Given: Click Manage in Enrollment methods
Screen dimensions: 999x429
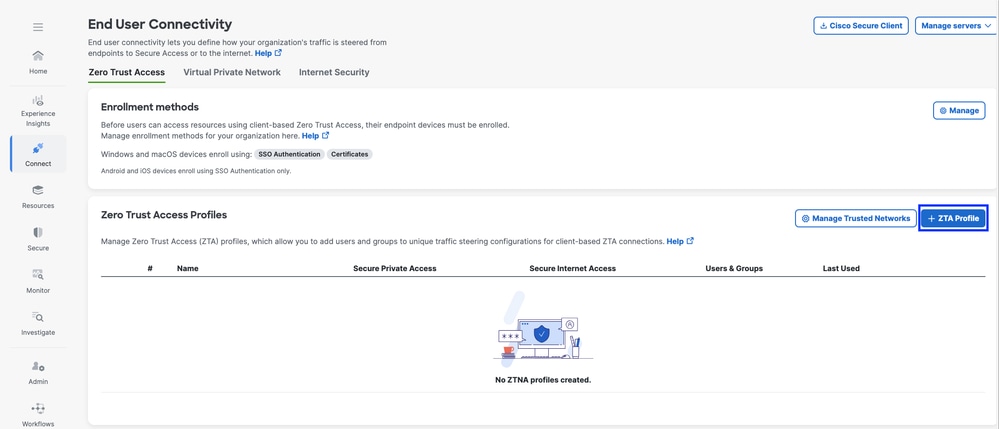Looking at the screenshot, I should (x=959, y=110).
